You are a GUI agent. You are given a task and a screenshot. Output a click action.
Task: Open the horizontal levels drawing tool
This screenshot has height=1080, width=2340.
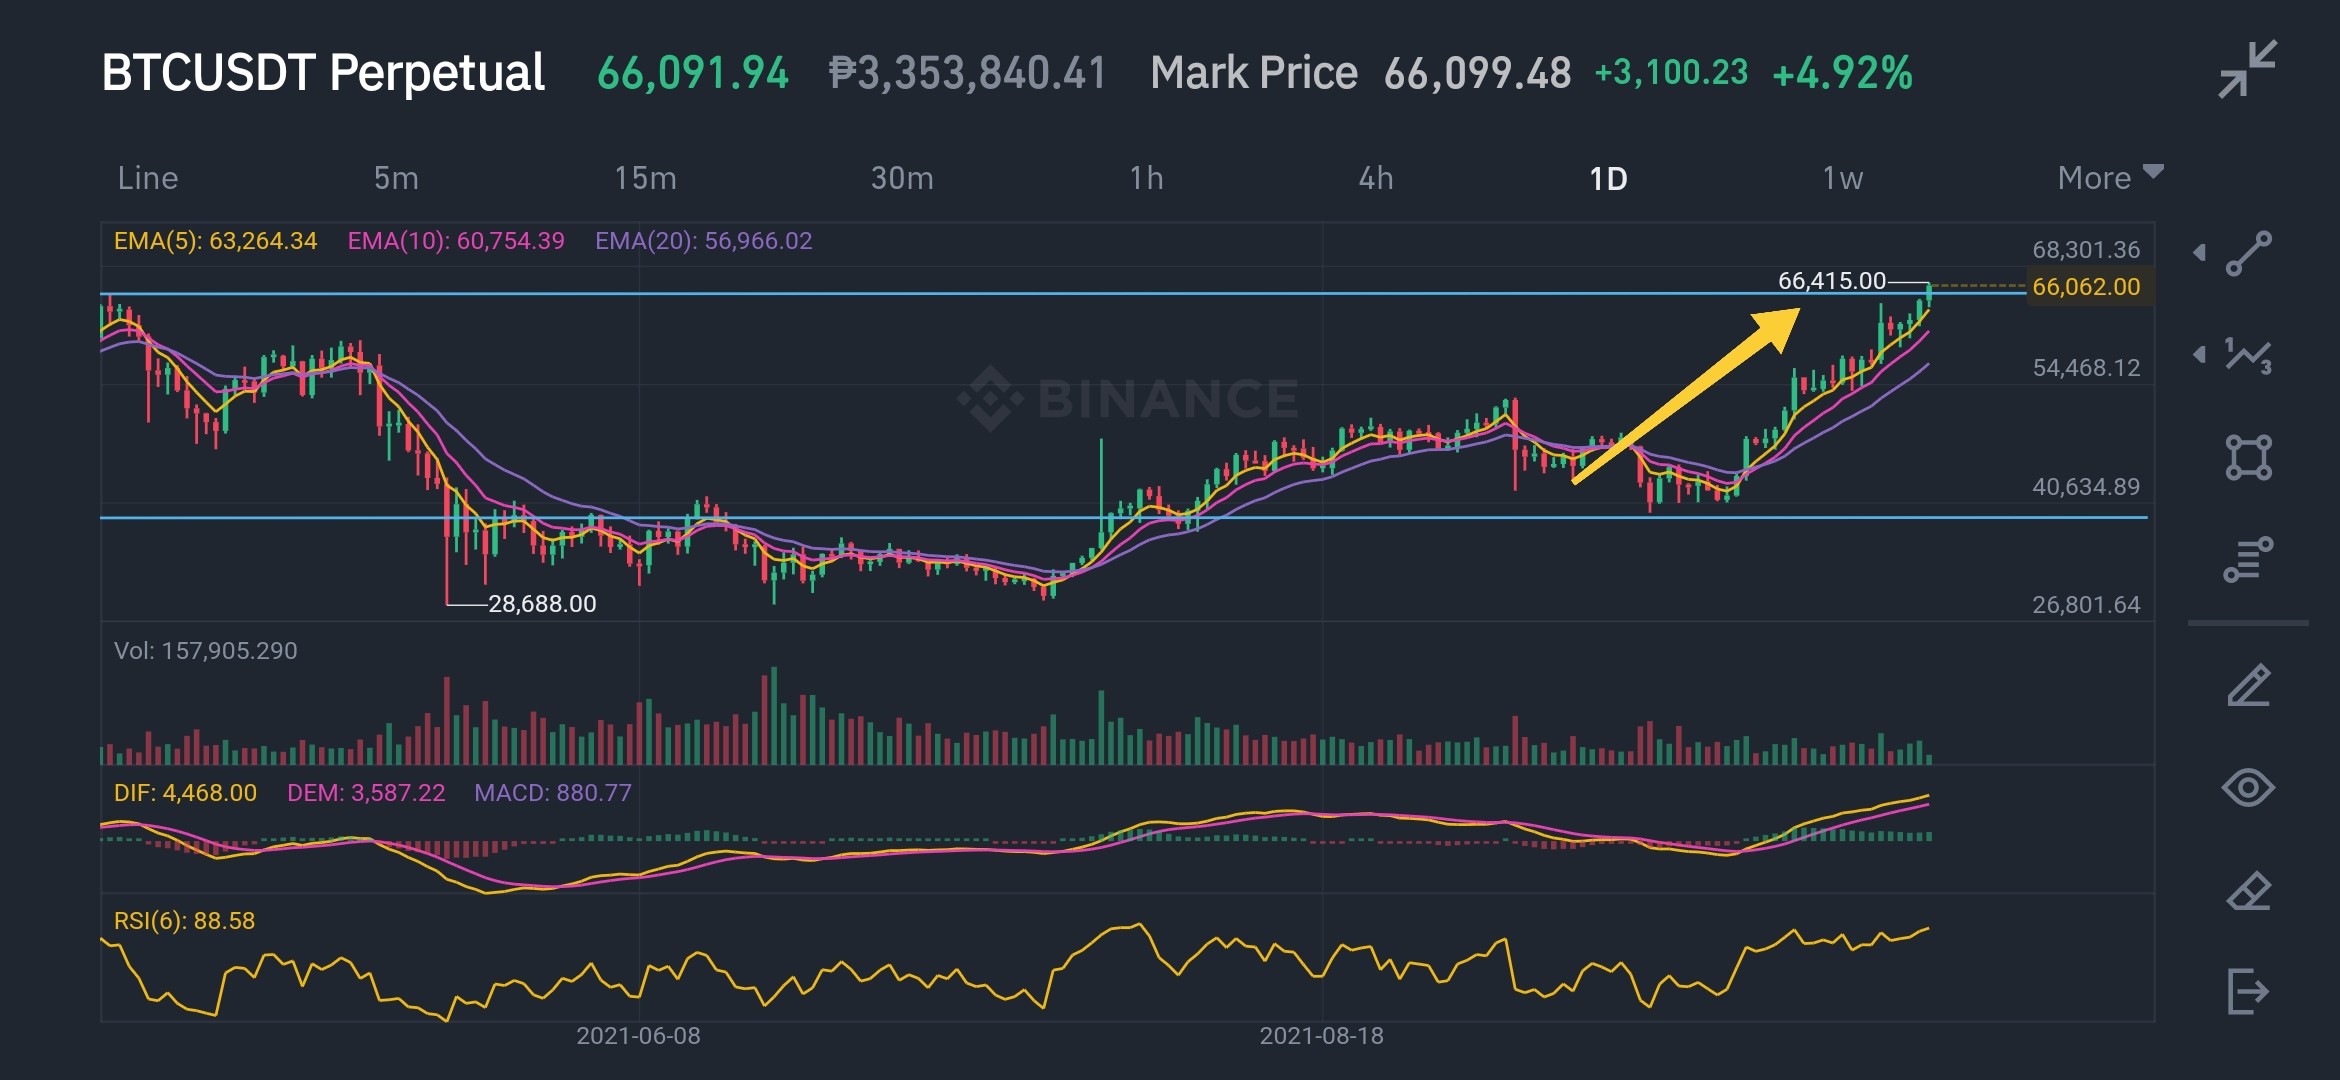coord(2248,560)
